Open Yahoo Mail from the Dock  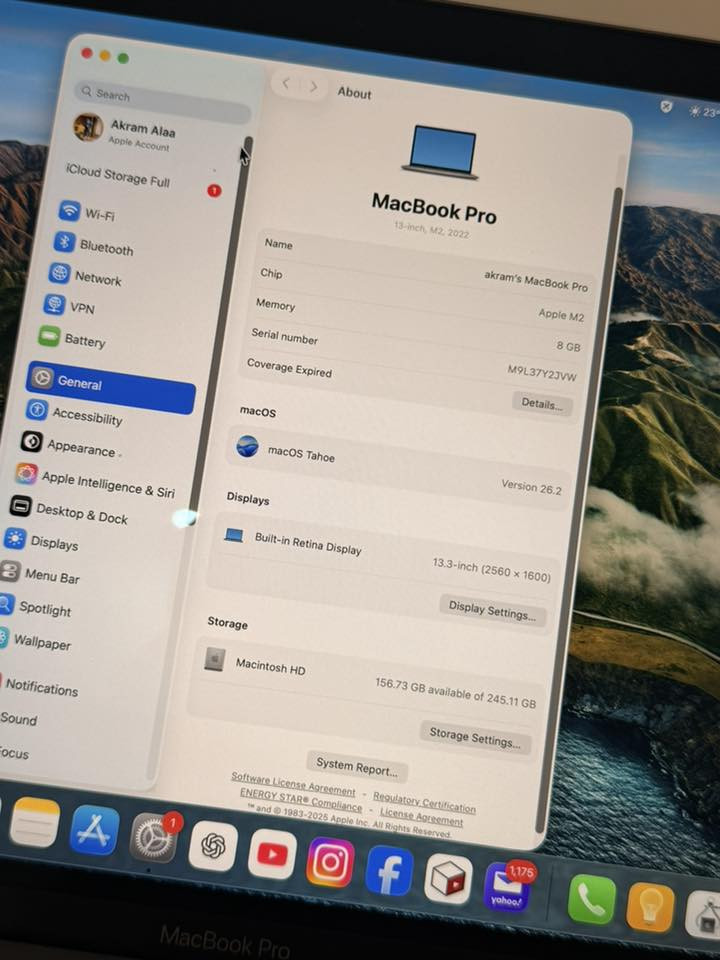pos(507,887)
